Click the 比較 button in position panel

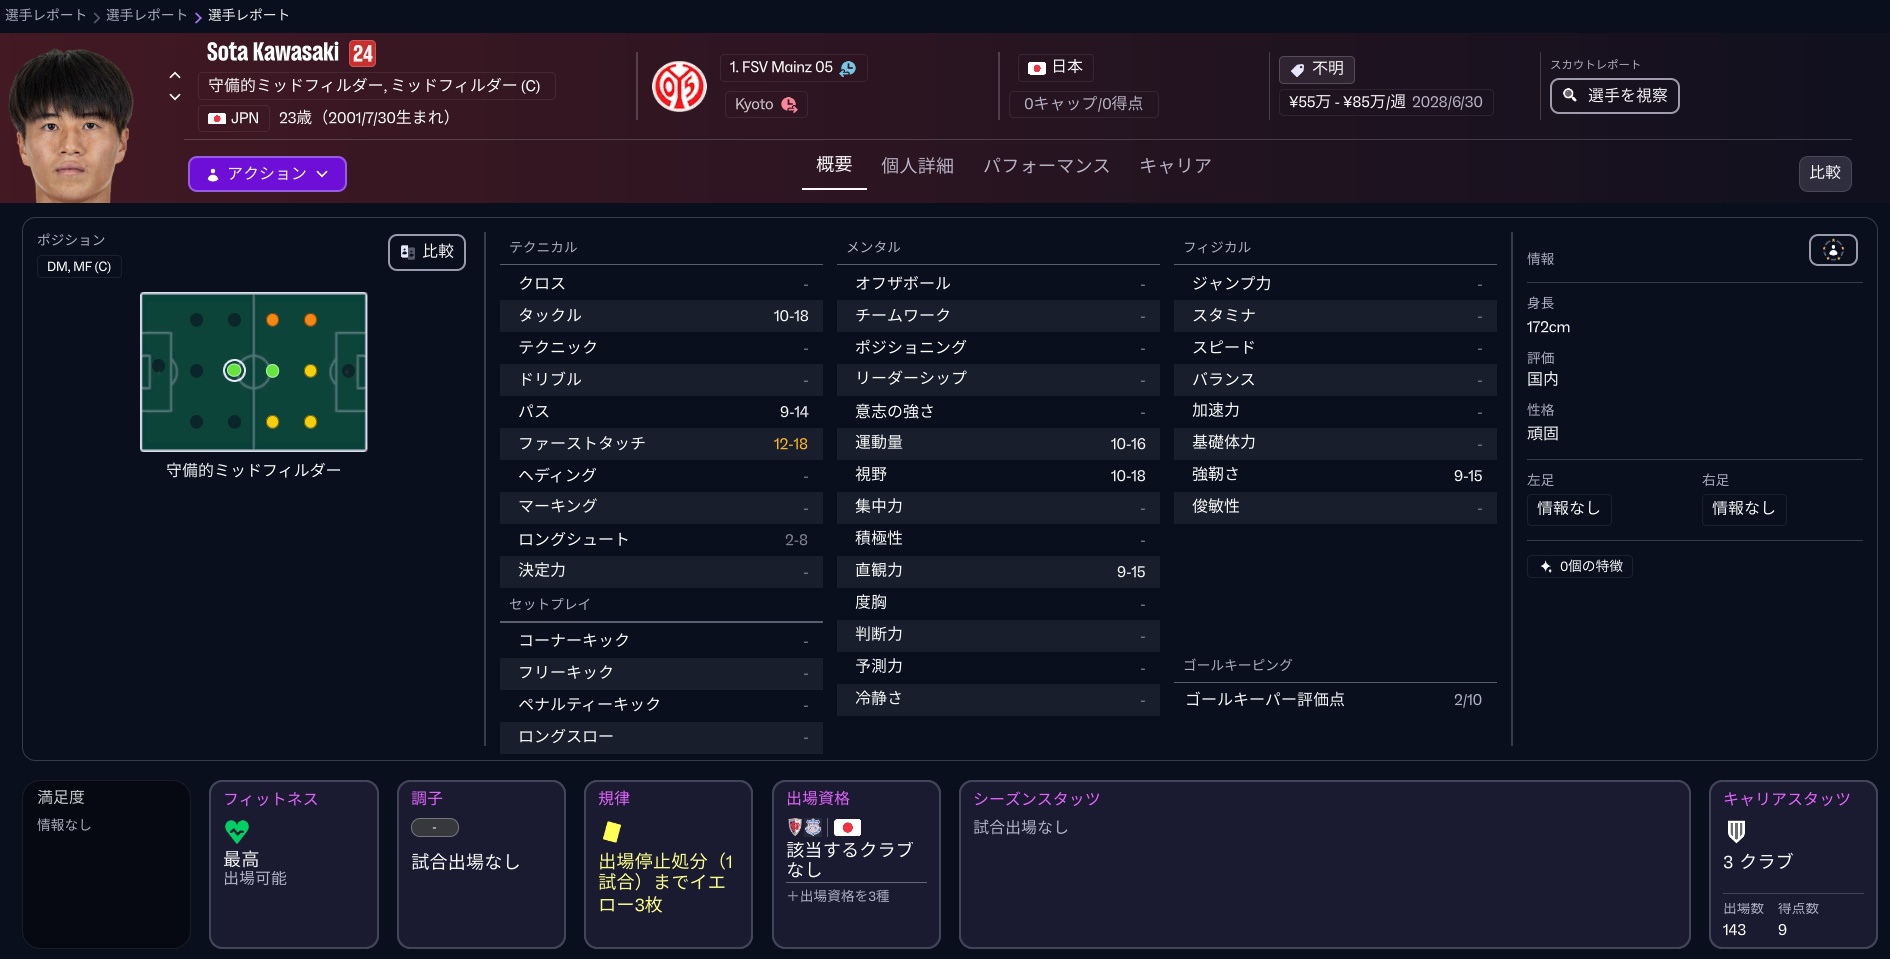coord(427,252)
